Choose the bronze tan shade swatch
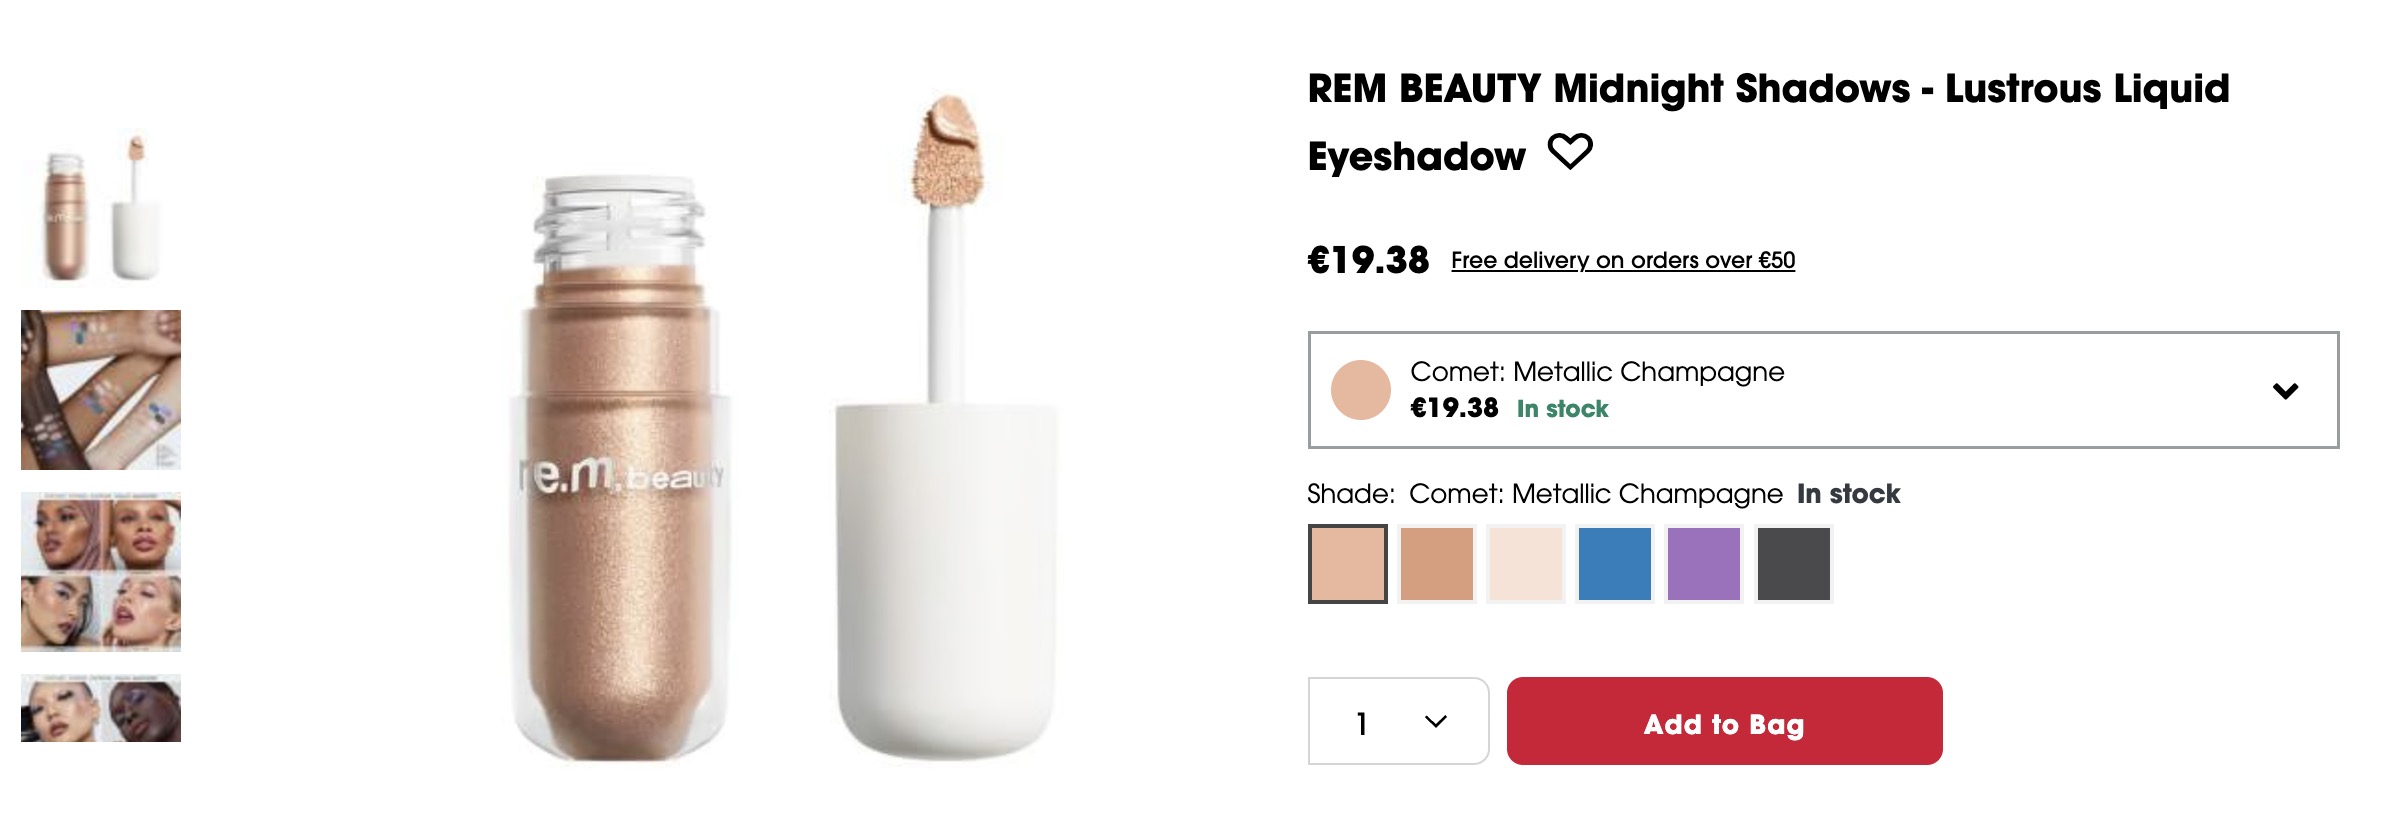The width and height of the screenshot is (2394, 816). 1436,564
